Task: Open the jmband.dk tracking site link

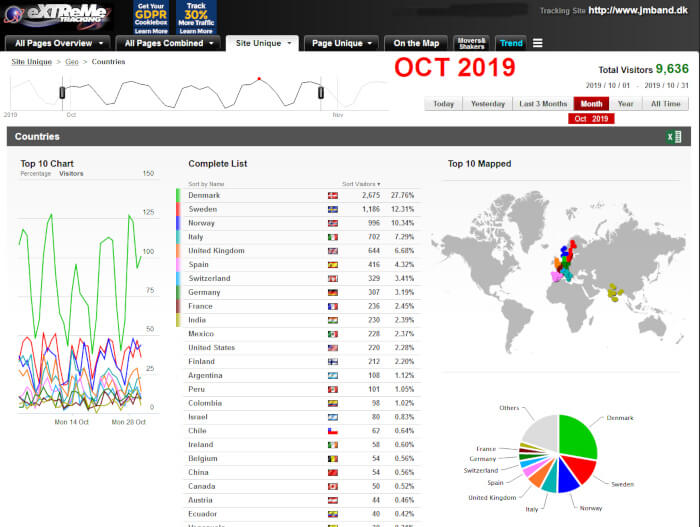Action: pos(638,10)
